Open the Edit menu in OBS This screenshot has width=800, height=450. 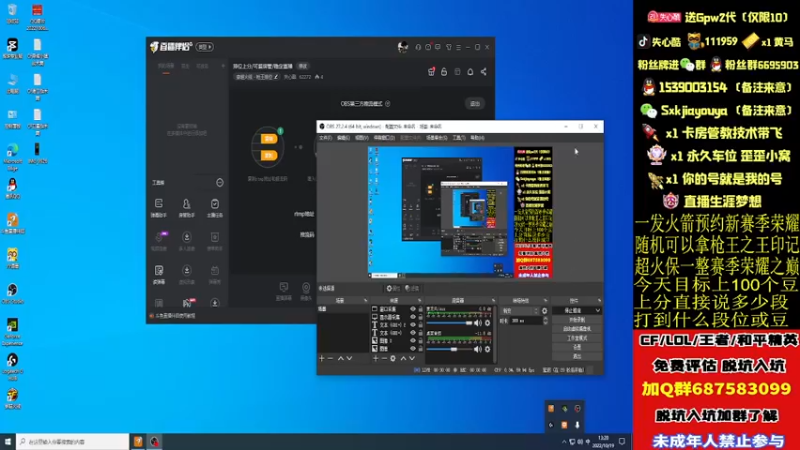point(343,138)
